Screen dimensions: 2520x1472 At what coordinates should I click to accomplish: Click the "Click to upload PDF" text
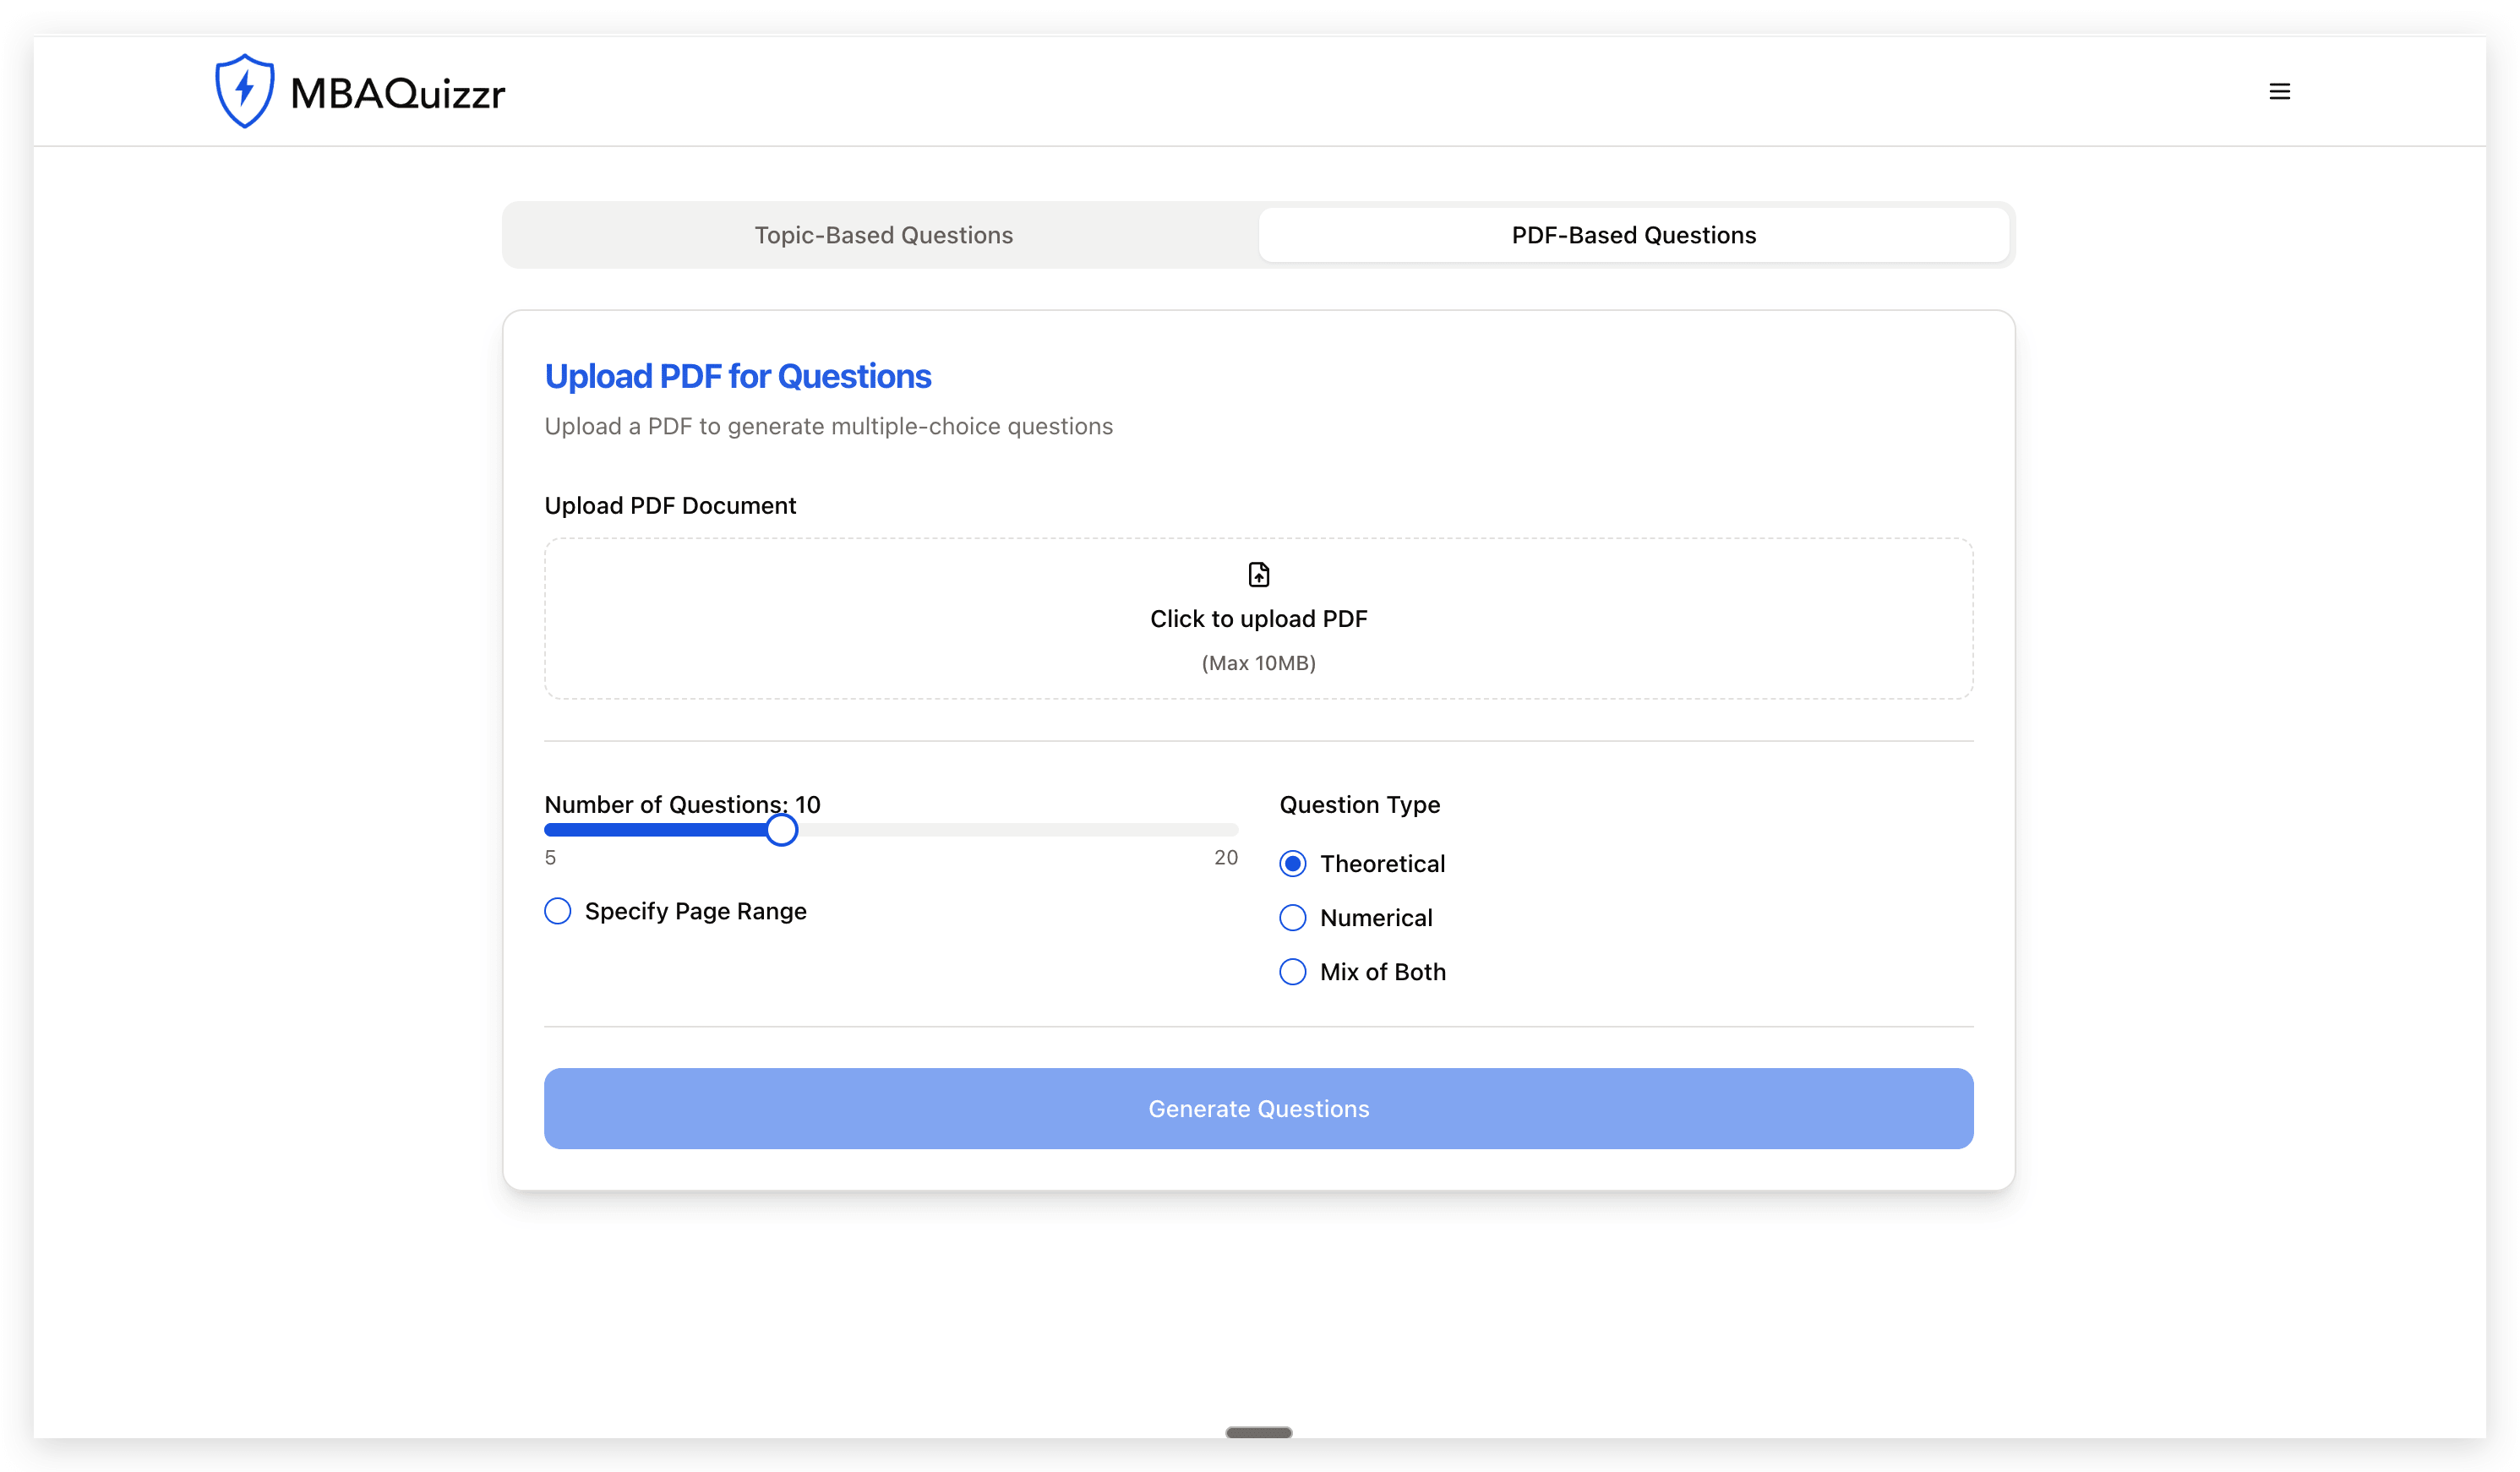(1258, 618)
